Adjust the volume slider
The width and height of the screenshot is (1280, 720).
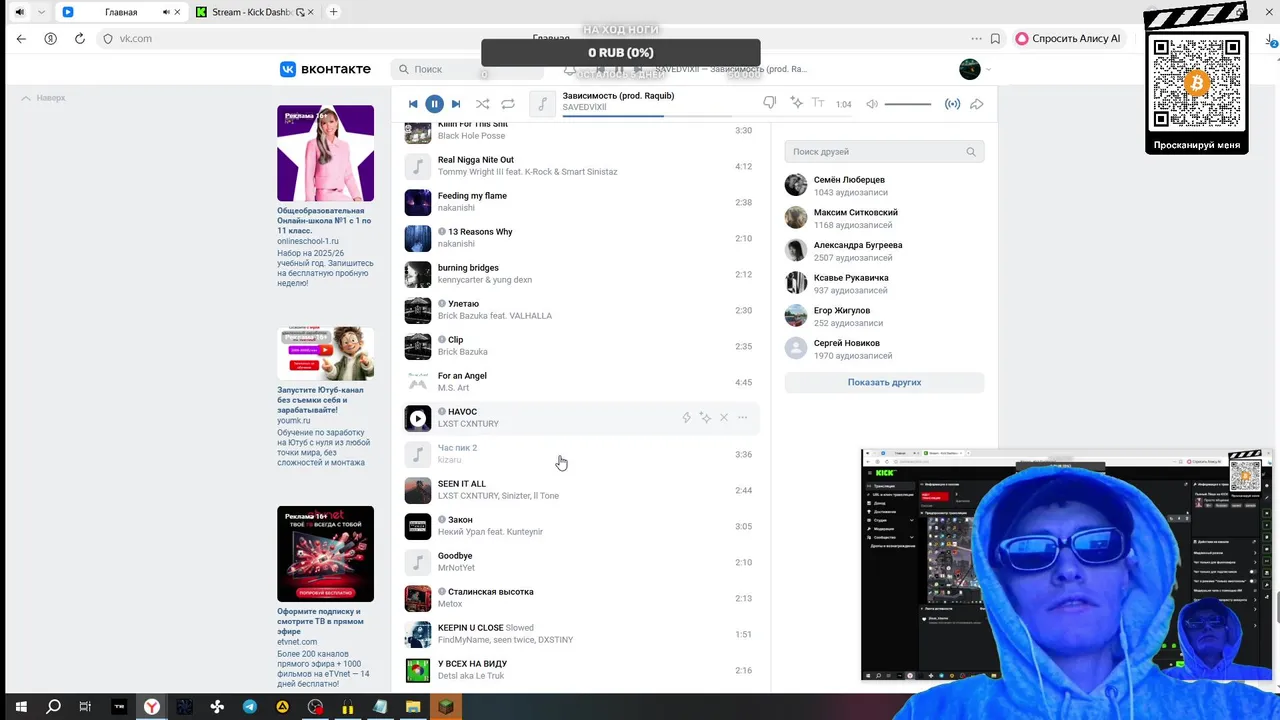[907, 104]
